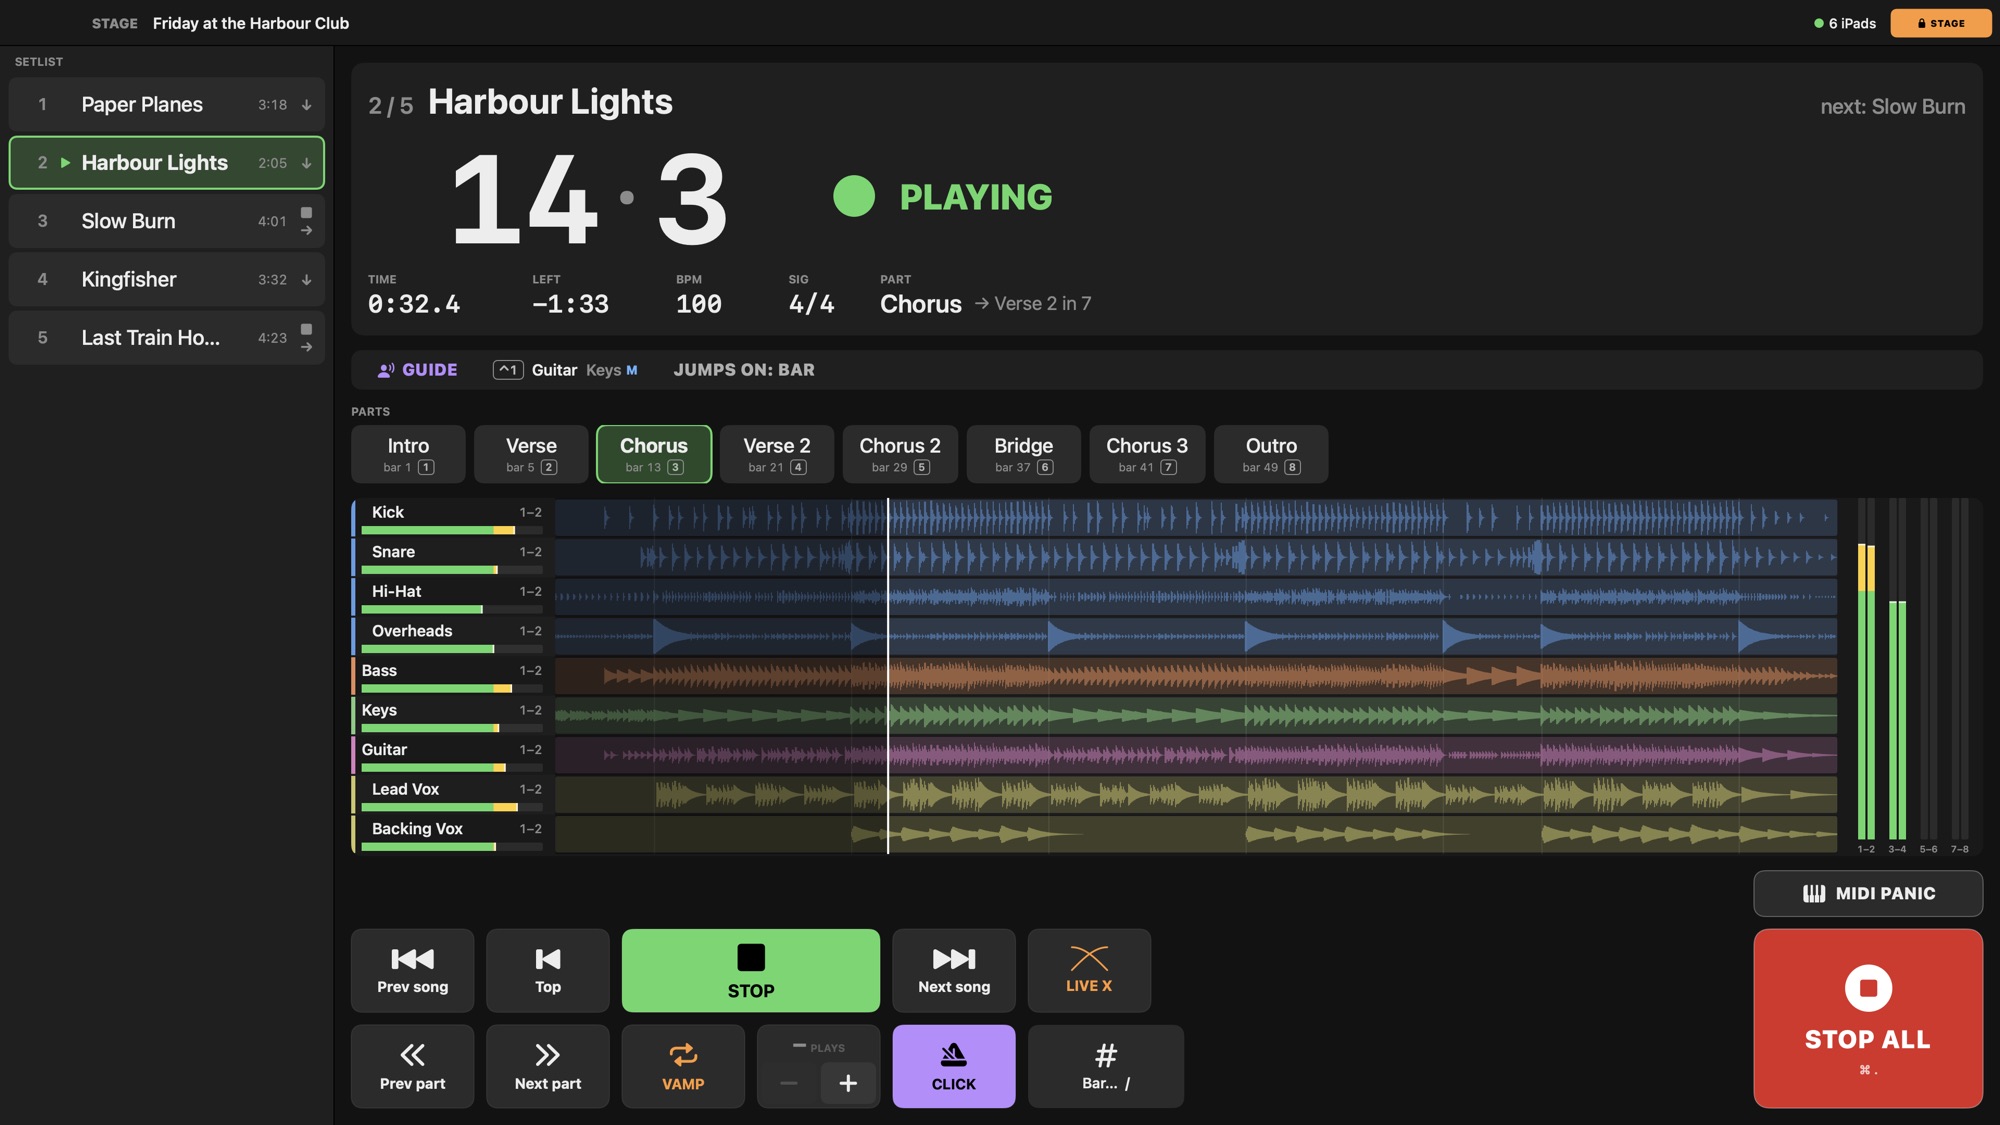Skip to Next song
The width and height of the screenshot is (2000, 1125).
(953, 970)
